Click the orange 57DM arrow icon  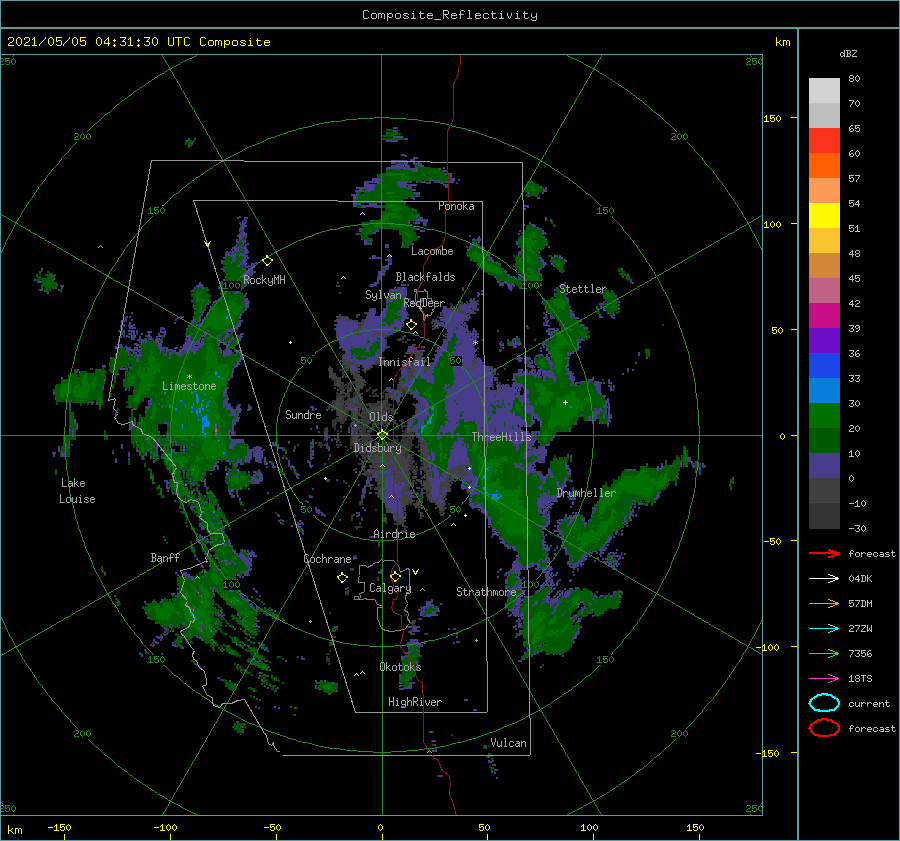click(824, 603)
